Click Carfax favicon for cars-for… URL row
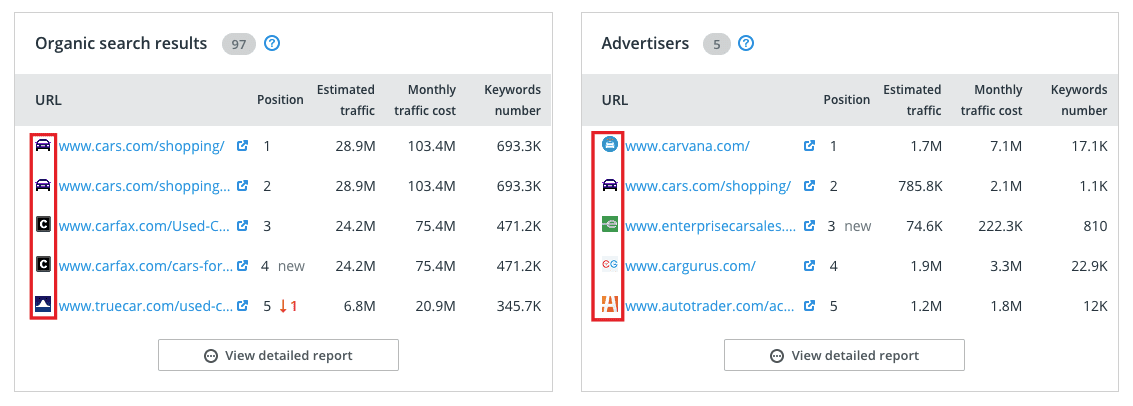 tap(43, 265)
